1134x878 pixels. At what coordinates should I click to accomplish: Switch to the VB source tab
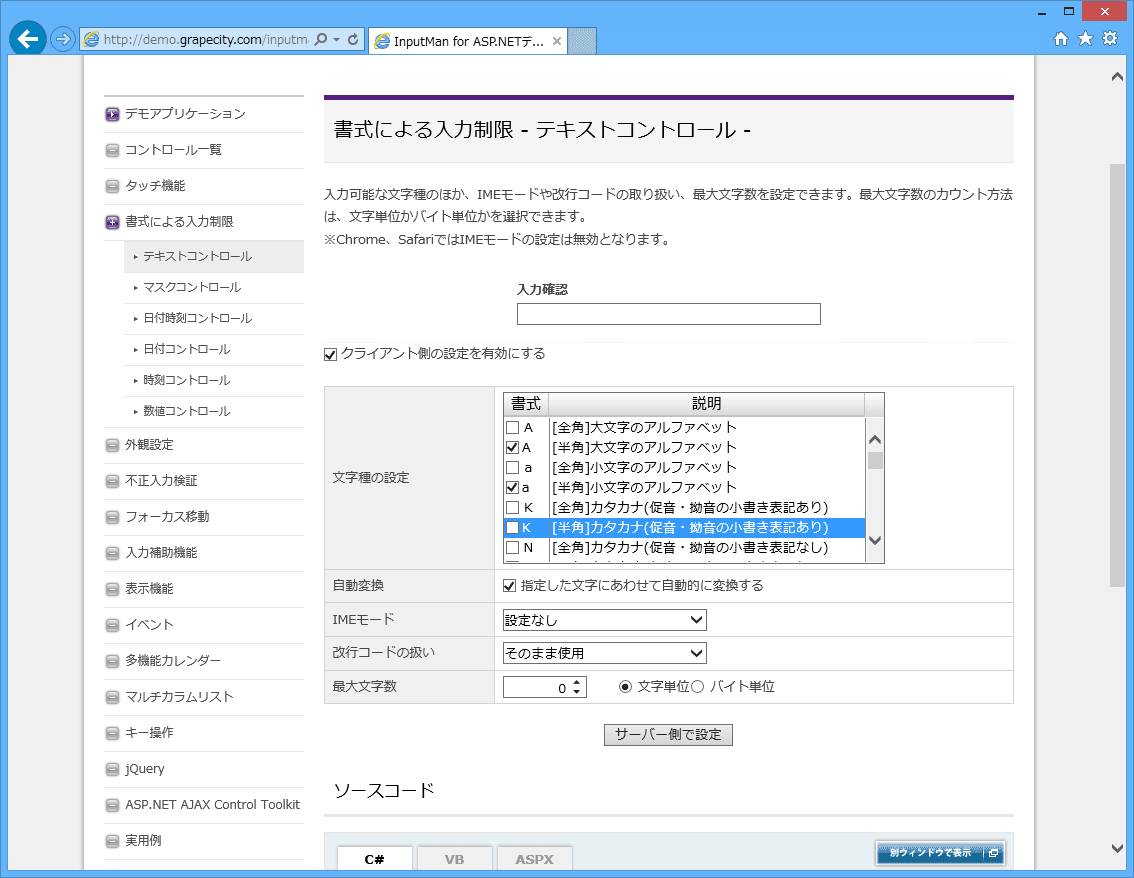coord(454,858)
